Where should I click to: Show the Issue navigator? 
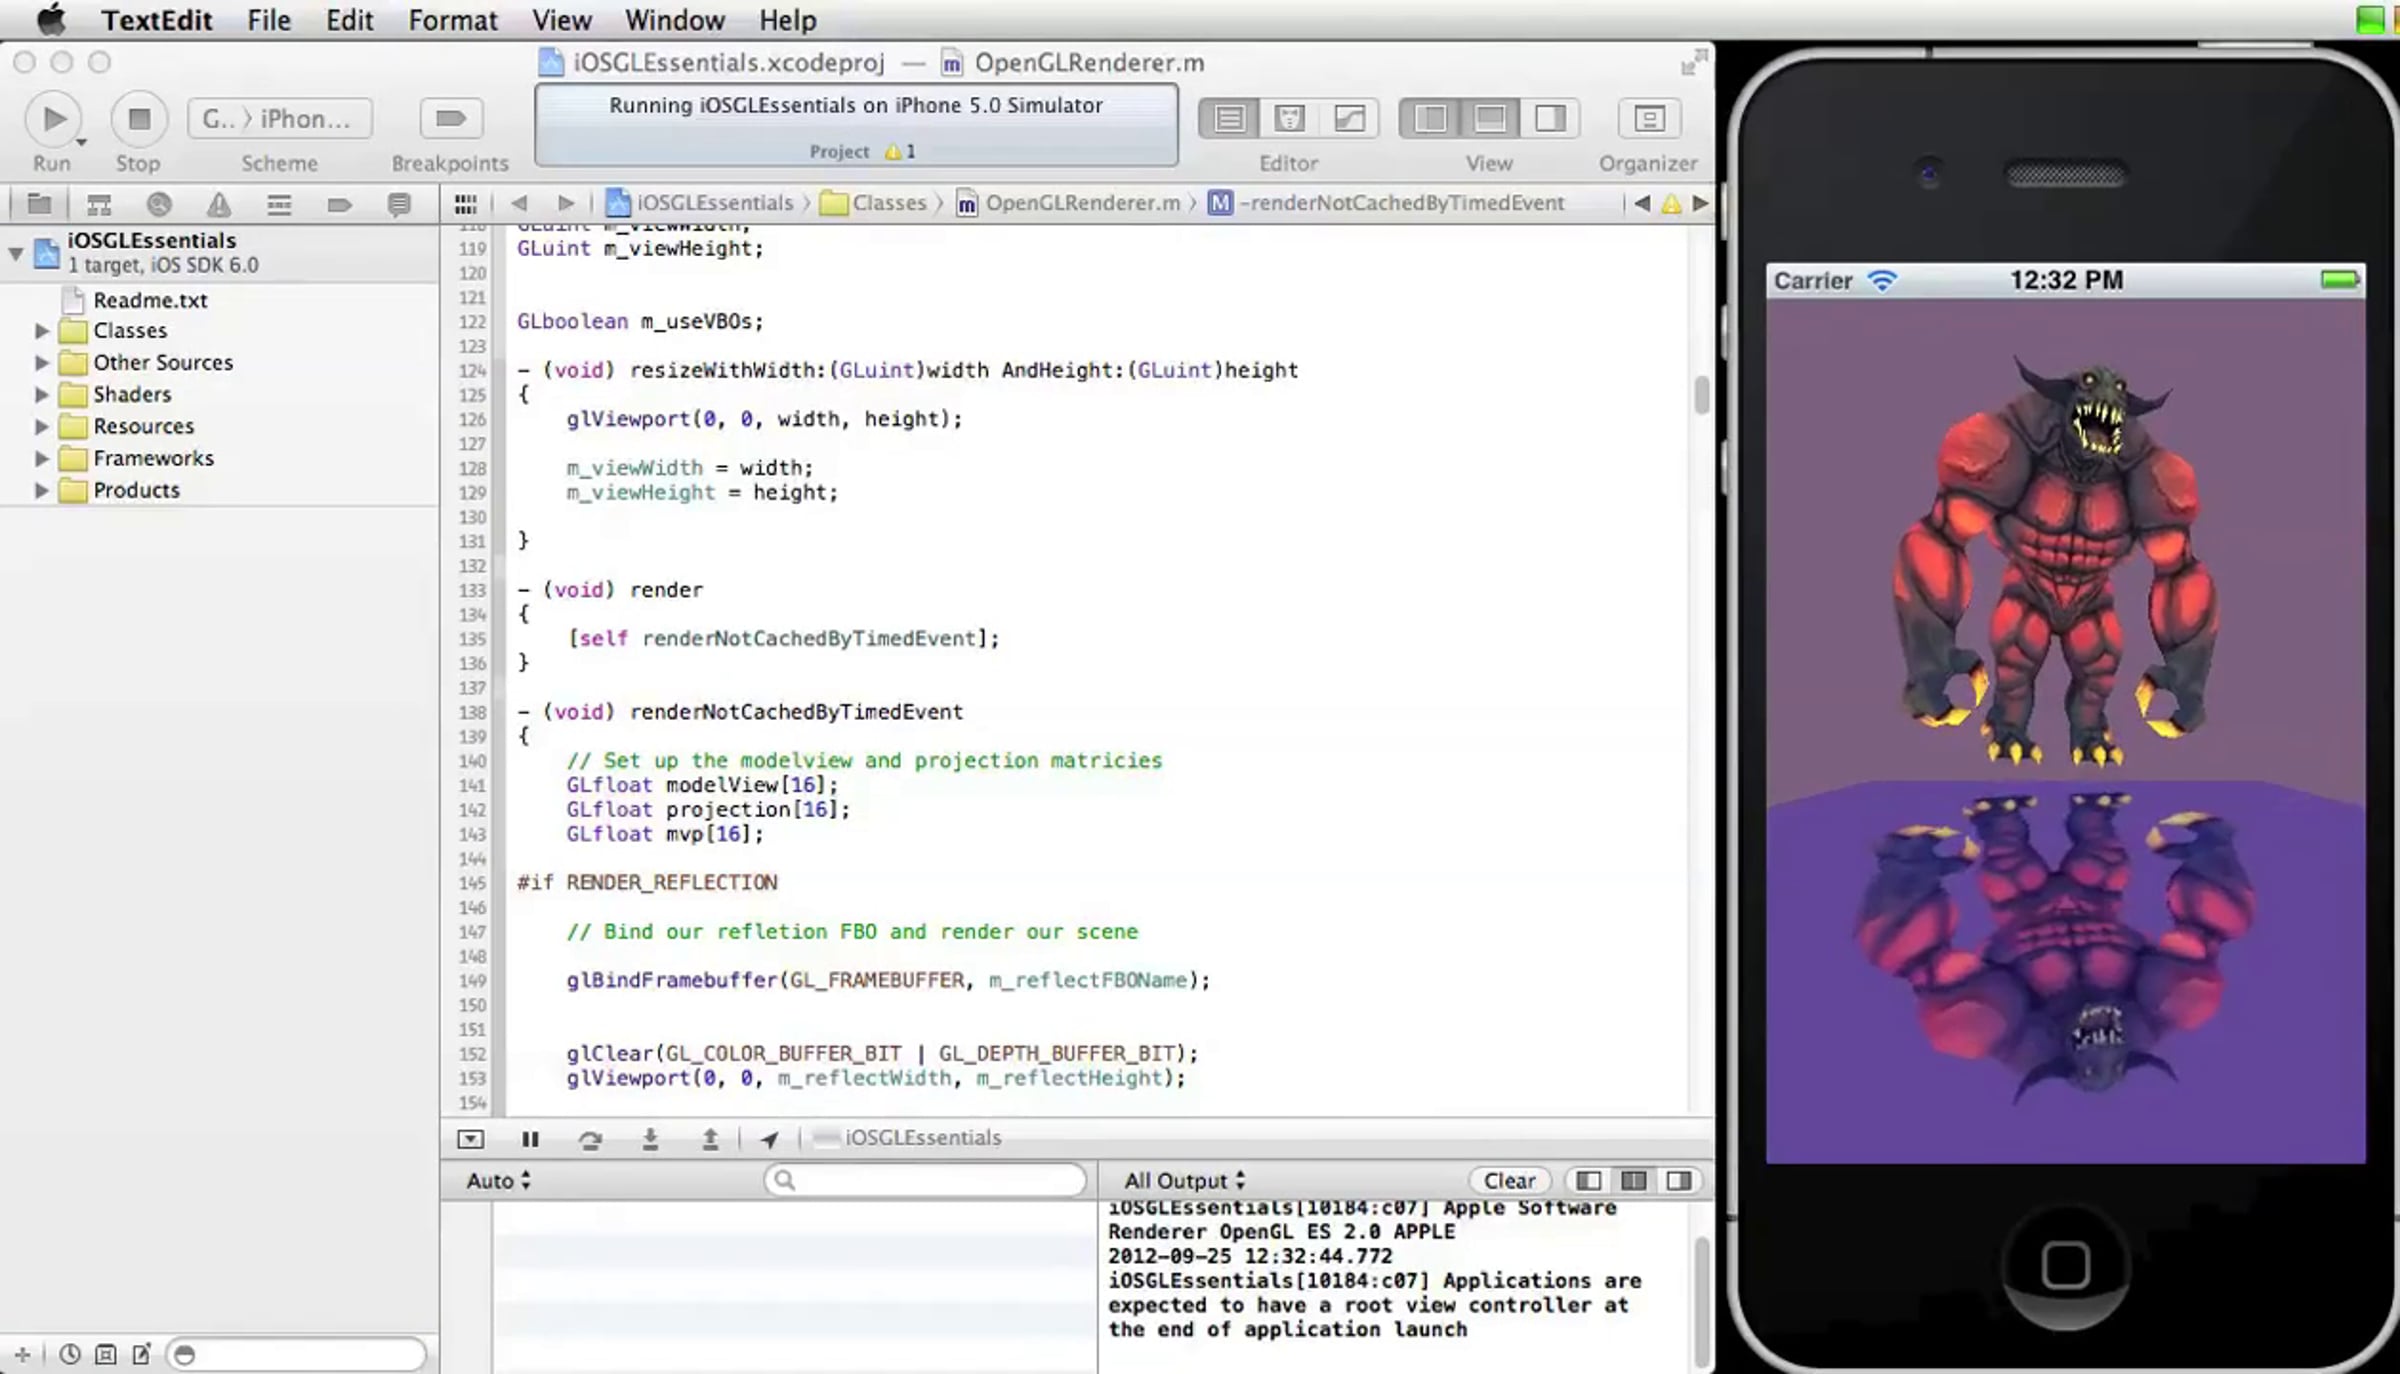219,205
